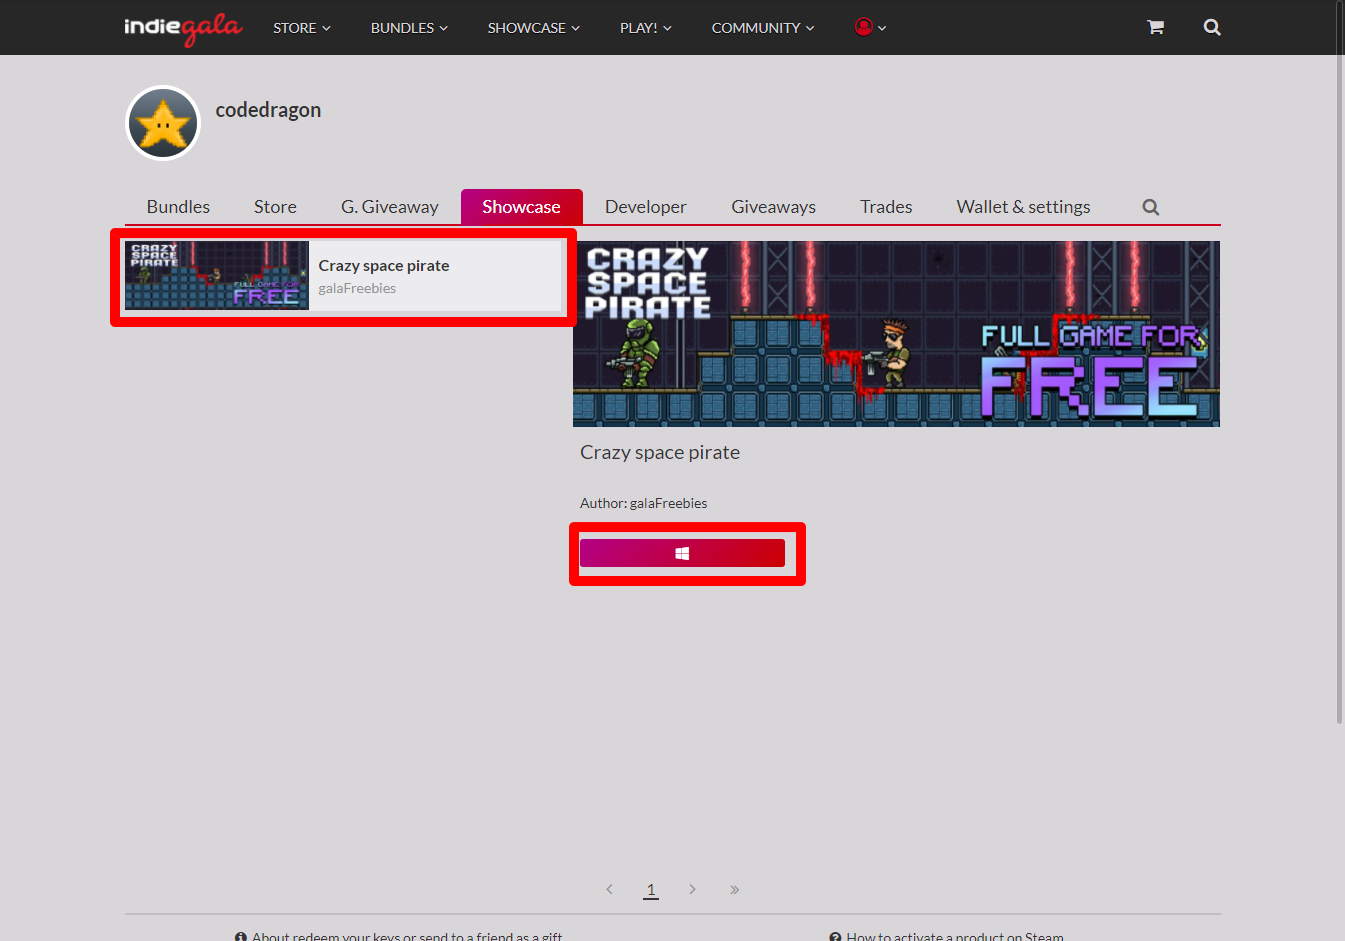Click the large Crazy Space Pirate banner
The image size is (1345, 941).
(896, 334)
